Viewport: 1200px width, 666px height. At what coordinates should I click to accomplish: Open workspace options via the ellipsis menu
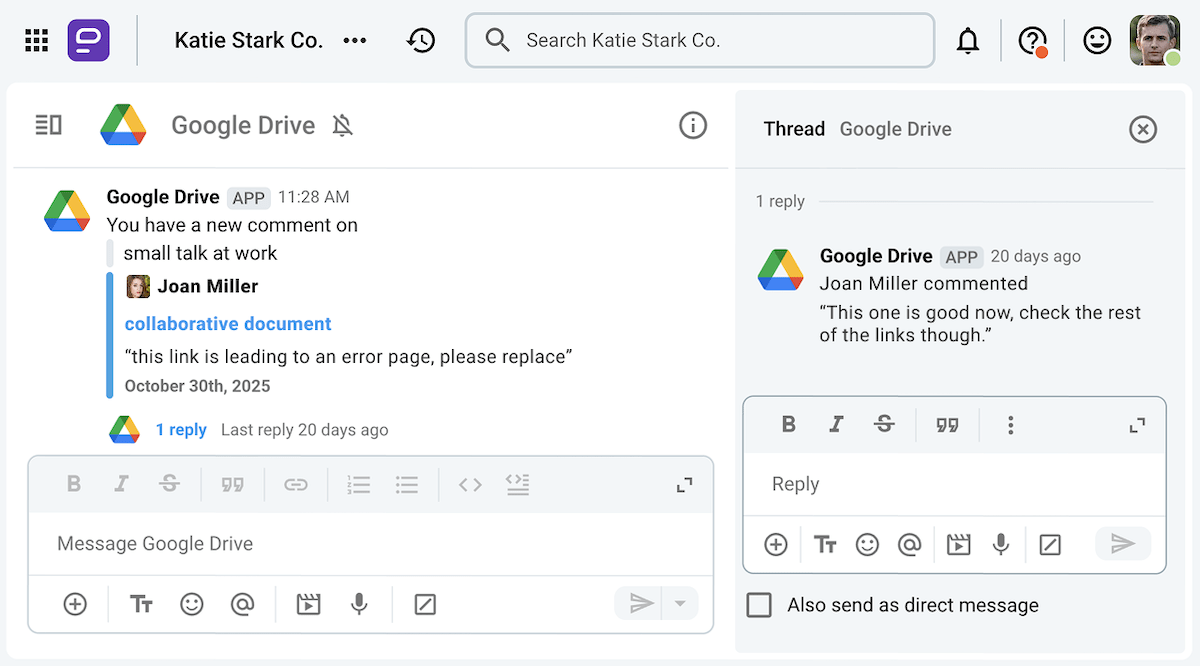pyautogui.click(x=355, y=40)
